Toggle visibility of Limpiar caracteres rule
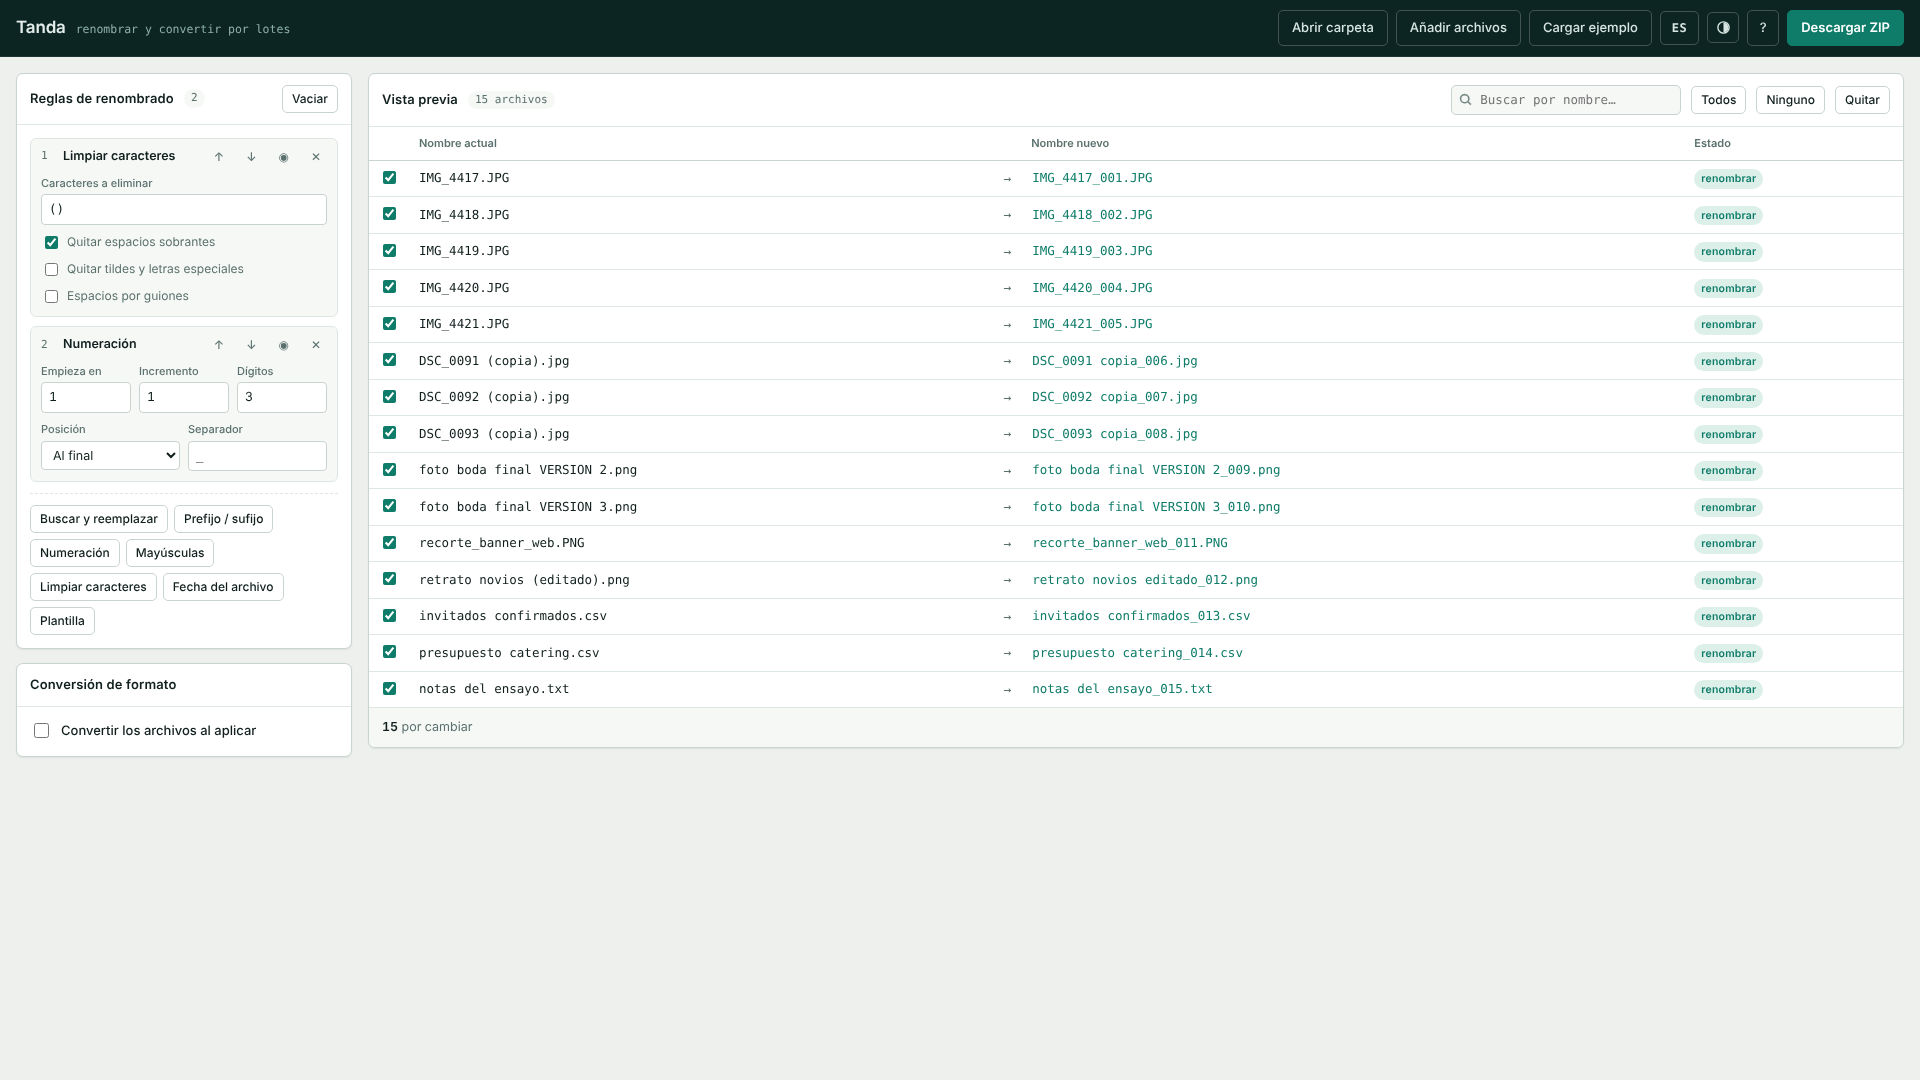Viewport: 1920px width, 1080px height. click(284, 157)
